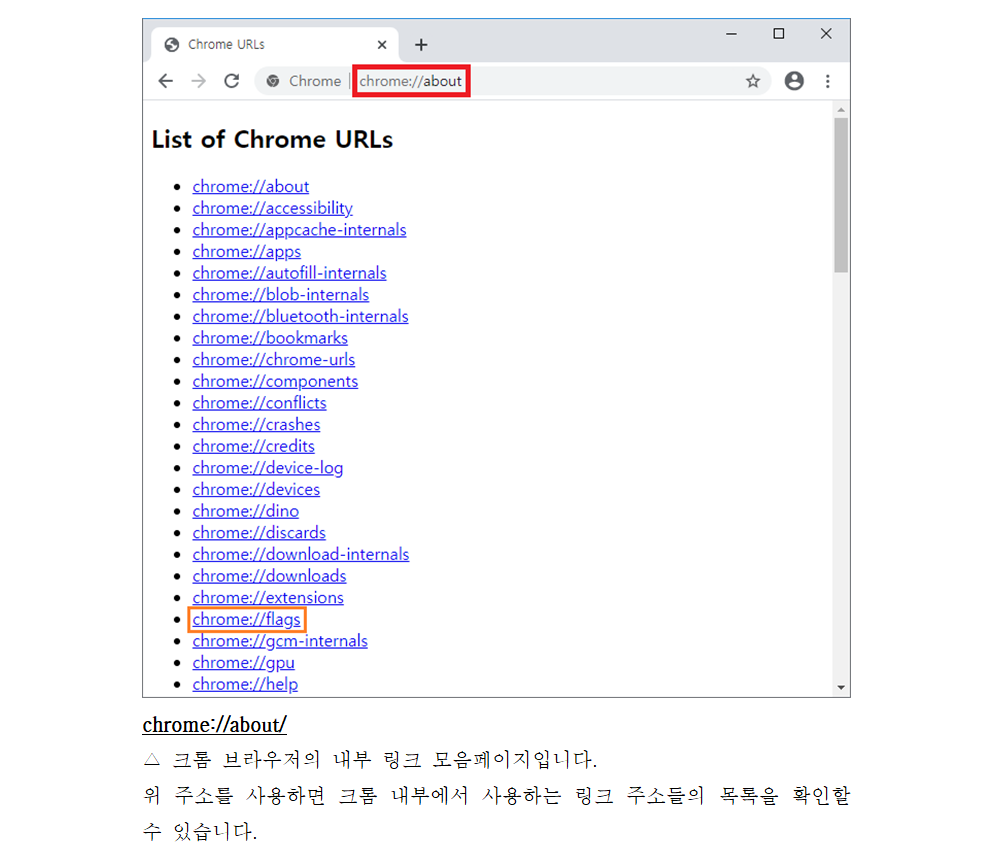Open the chrome://download-internals link
Image resolution: width=992 pixels, height=858 pixels.
coord(301,554)
